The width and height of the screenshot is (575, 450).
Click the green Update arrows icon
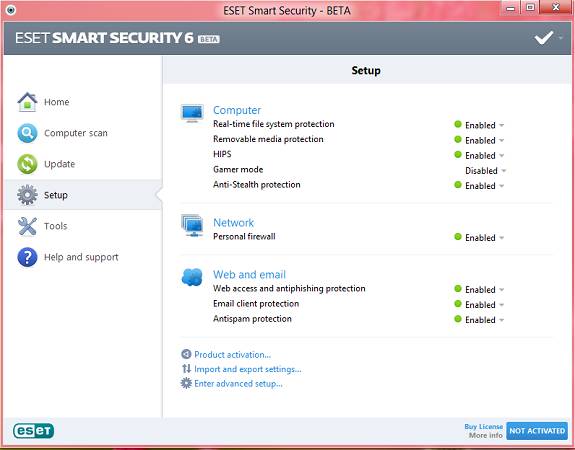coord(27,164)
